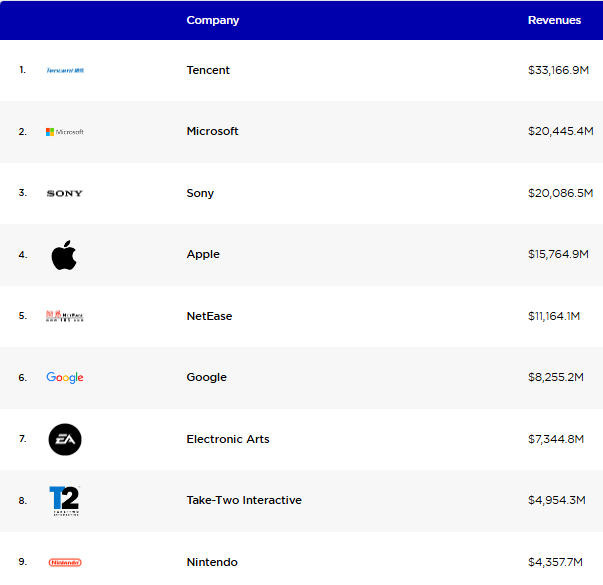Click the $8,255.2M revenue value
603x585 pixels.
point(556,377)
